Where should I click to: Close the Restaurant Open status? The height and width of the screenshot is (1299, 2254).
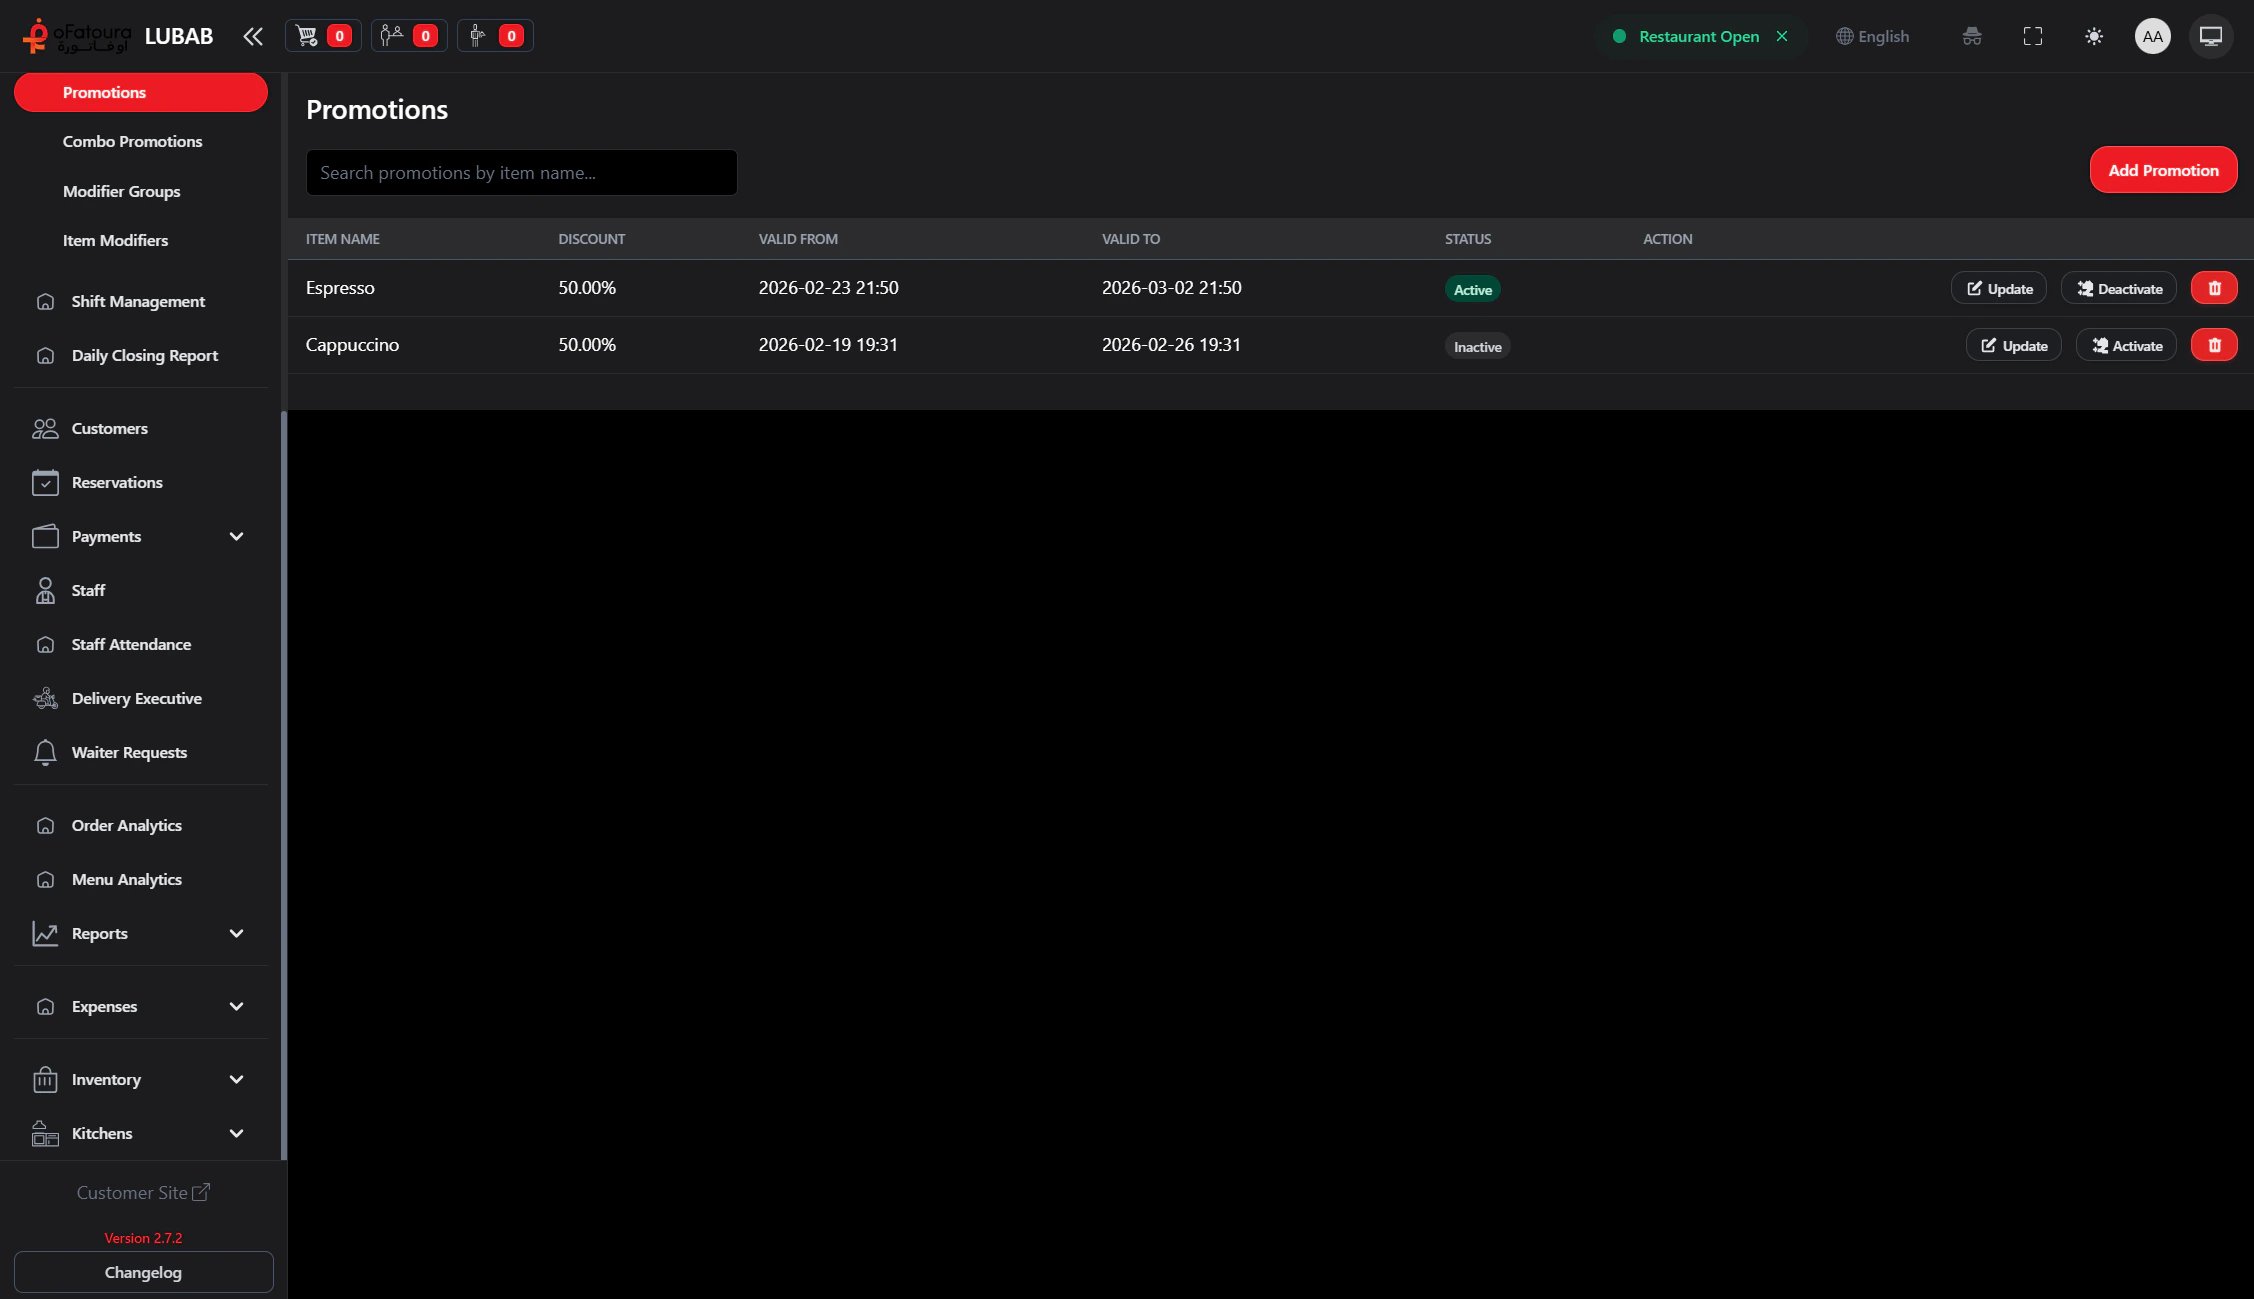pyautogui.click(x=1781, y=36)
